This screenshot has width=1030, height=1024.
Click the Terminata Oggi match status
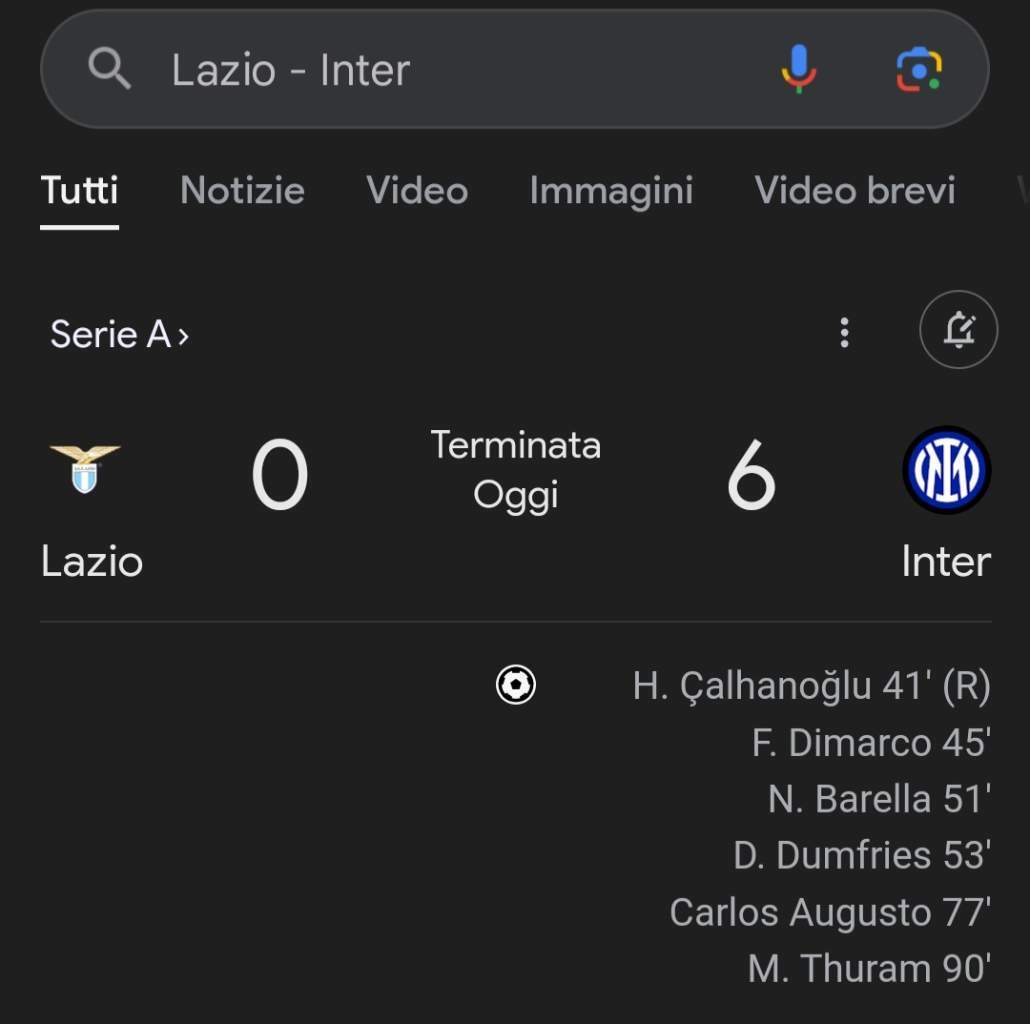pyautogui.click(x=516, y=470)
